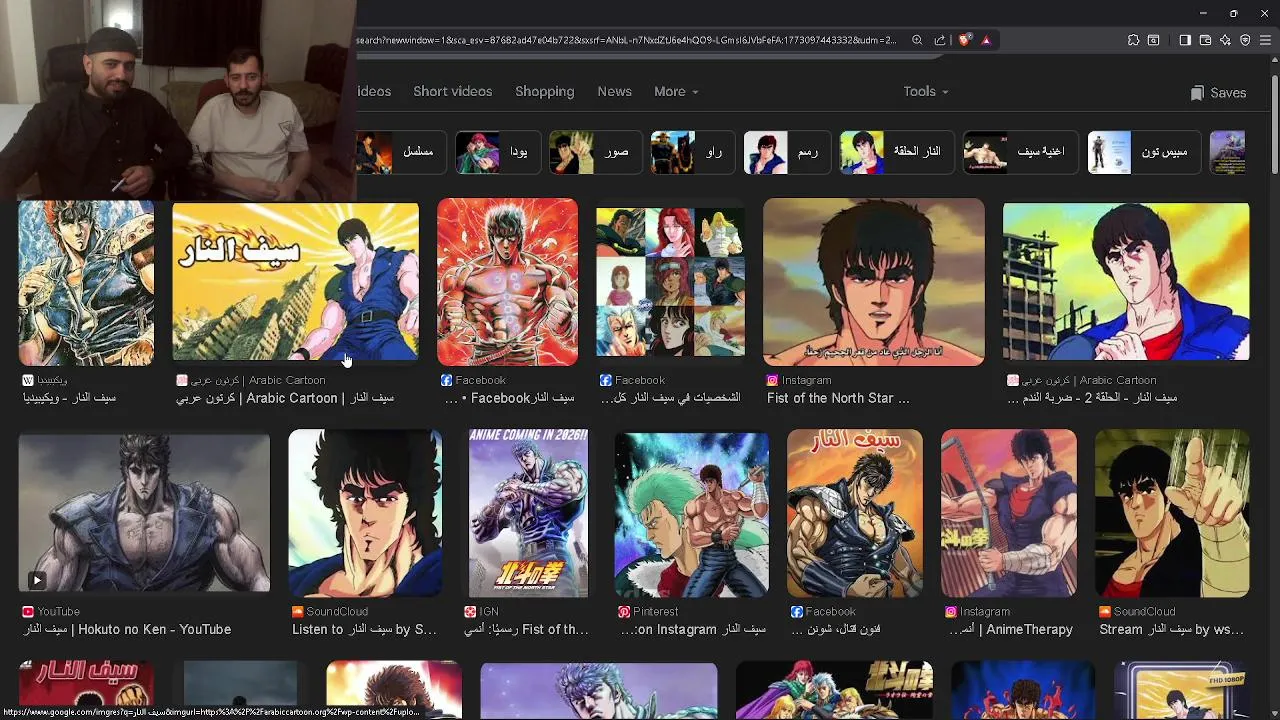Open 'Fist of the North Star ...' Instagram caption

[838, 398]
